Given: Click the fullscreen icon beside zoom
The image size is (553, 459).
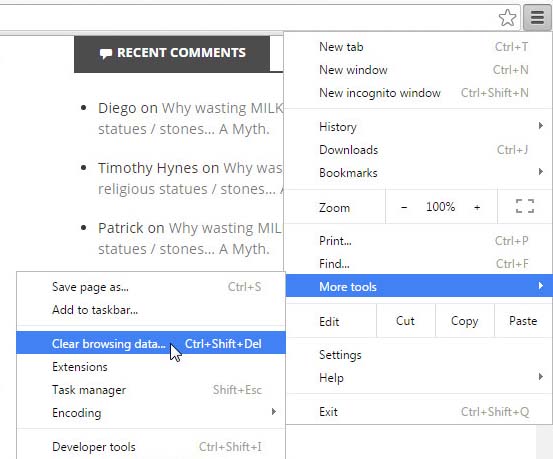Looking at the screenshot, I should click(x=525, y=206).
